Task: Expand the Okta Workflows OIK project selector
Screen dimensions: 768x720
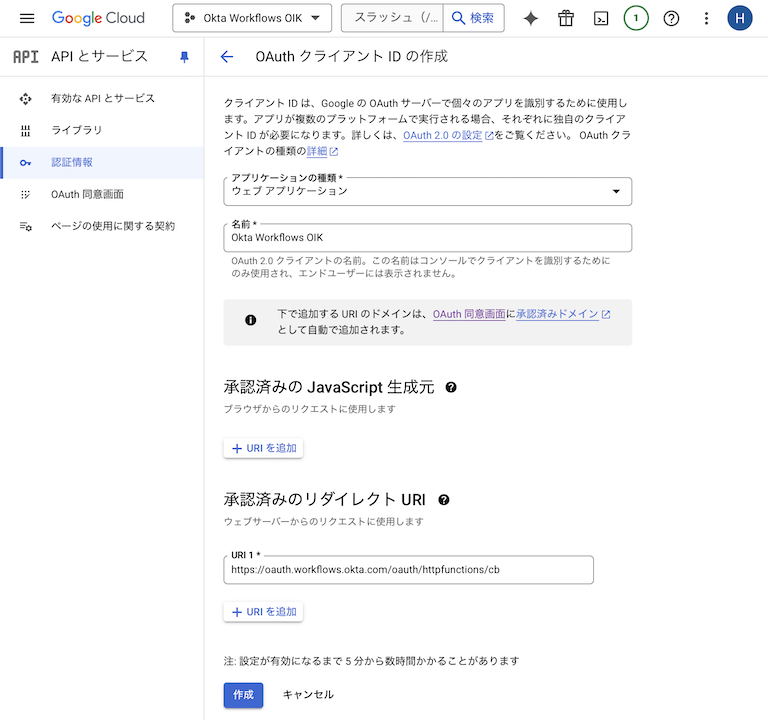Action: tap(251, 18)
